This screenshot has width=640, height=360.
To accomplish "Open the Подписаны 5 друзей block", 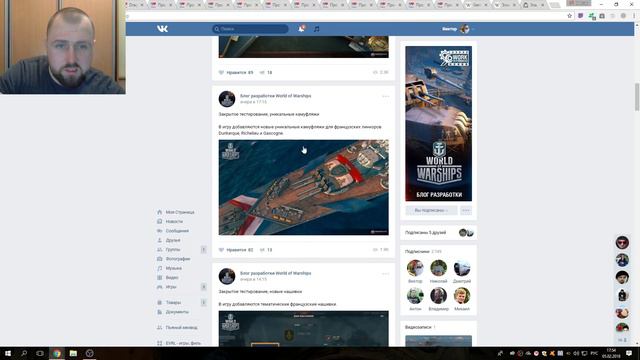I will point(438,233).
